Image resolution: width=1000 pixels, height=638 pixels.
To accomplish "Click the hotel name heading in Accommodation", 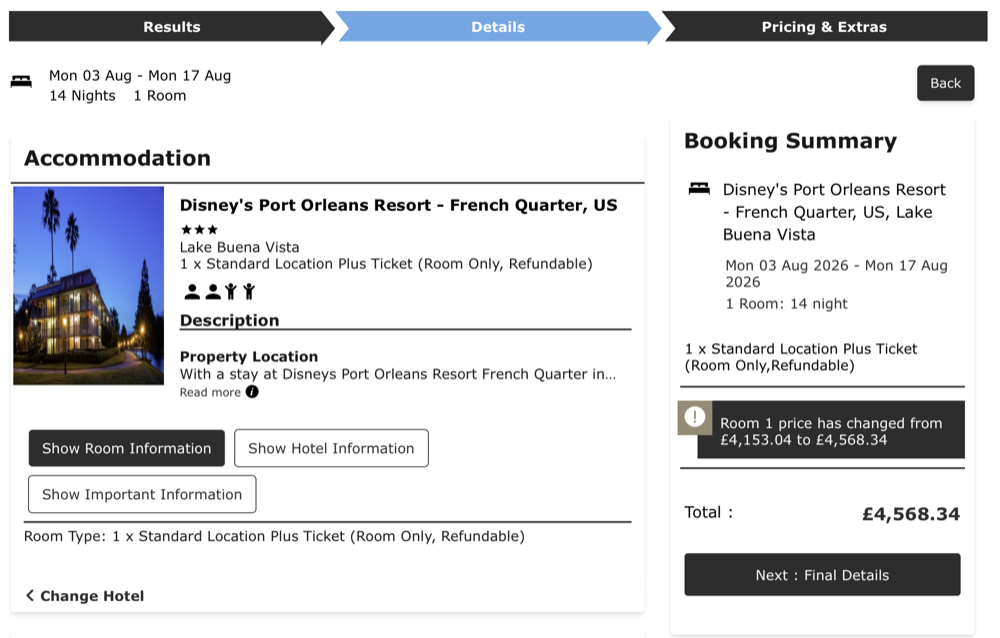I will 398,205.
